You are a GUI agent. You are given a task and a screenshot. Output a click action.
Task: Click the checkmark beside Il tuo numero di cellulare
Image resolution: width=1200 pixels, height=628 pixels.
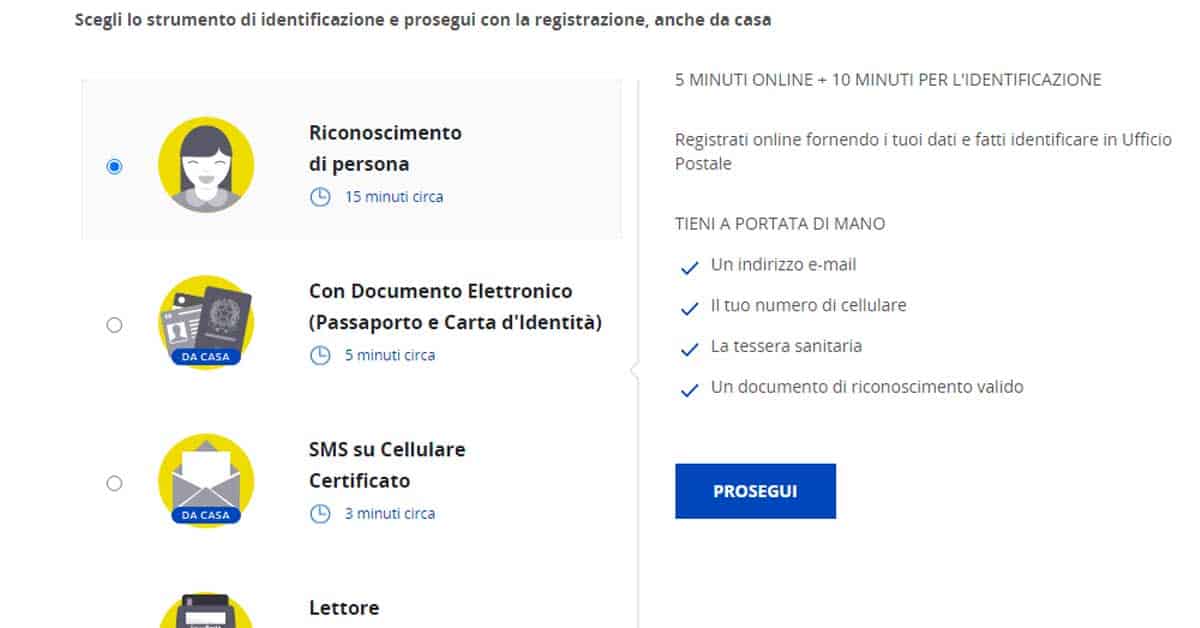(688, 307)
